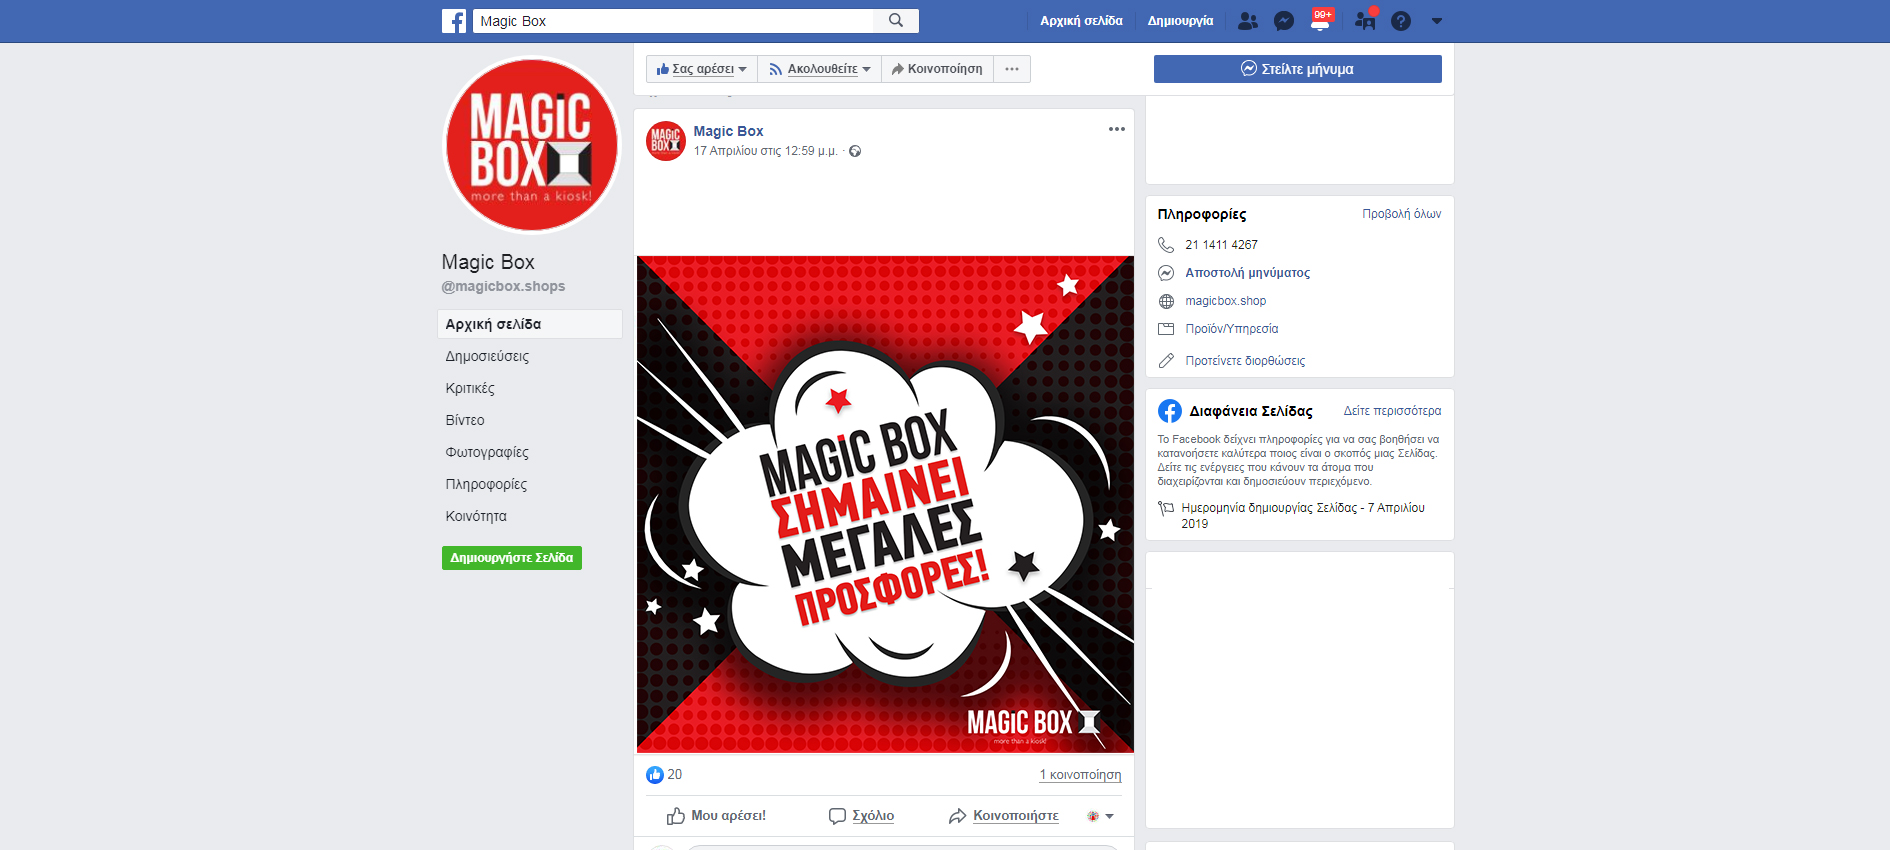Open the Messenger icon in top bar
The height and width of the screenshot is (850, 1890).
point(1284,21)
